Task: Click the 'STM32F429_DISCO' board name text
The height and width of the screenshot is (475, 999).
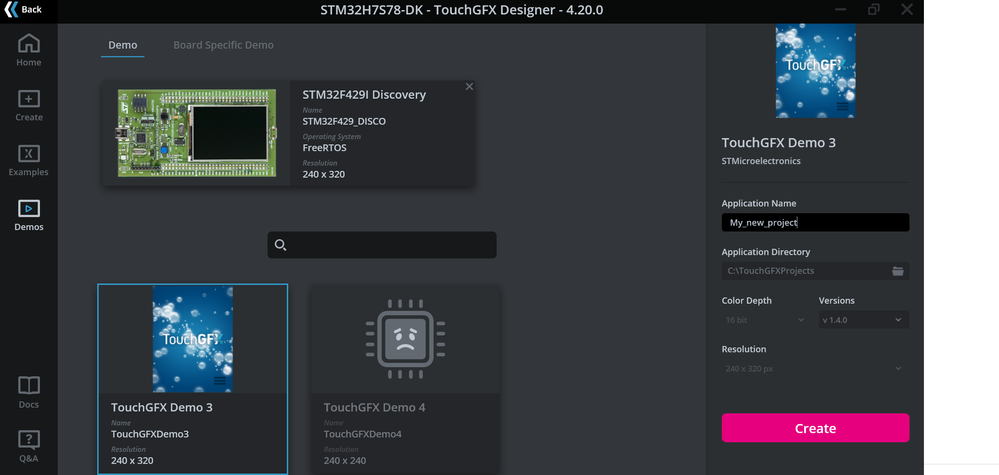Action: point(344,121)
